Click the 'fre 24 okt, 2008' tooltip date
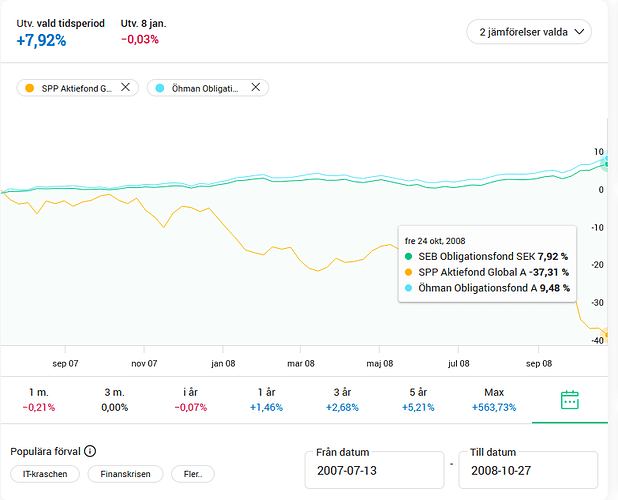 (435, 241)
